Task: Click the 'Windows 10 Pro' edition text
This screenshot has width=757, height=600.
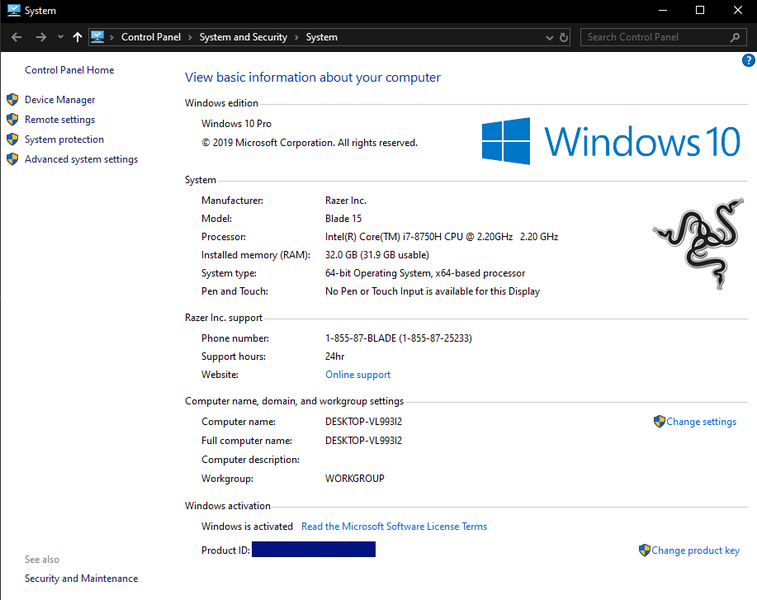Action: [x=236, y=124]
